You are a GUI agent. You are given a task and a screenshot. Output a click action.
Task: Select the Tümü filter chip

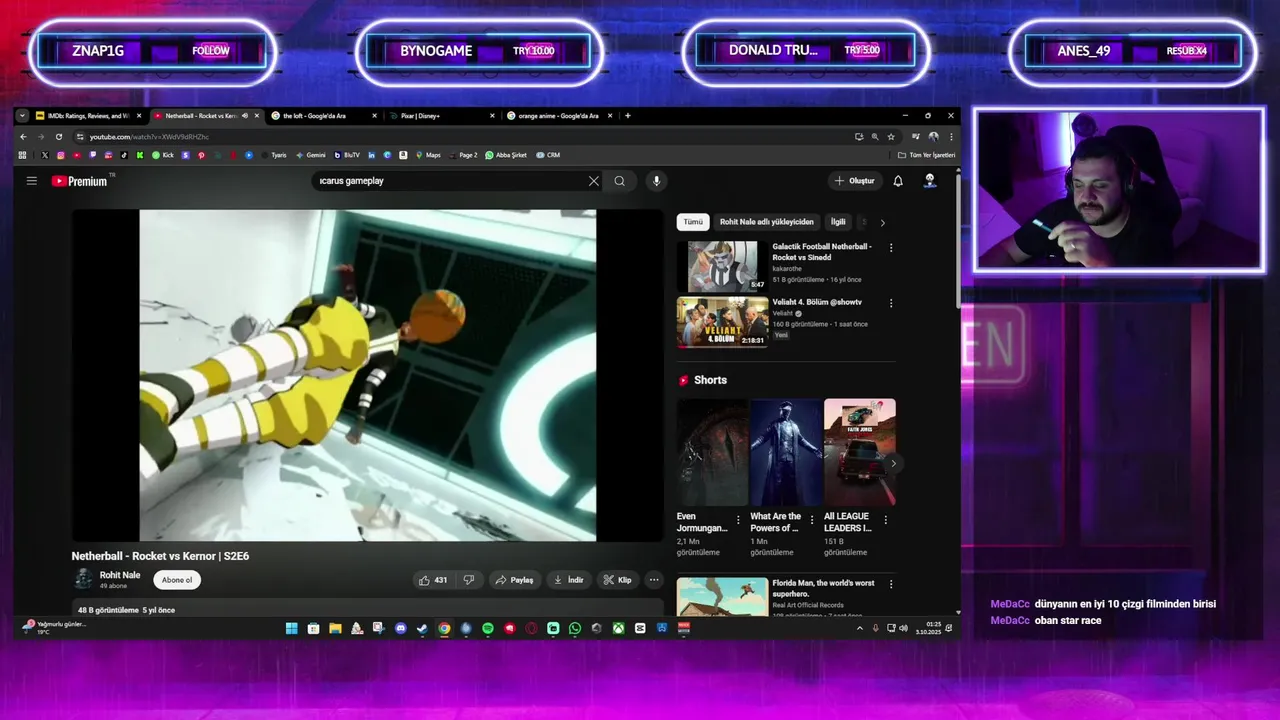(693, 222)
